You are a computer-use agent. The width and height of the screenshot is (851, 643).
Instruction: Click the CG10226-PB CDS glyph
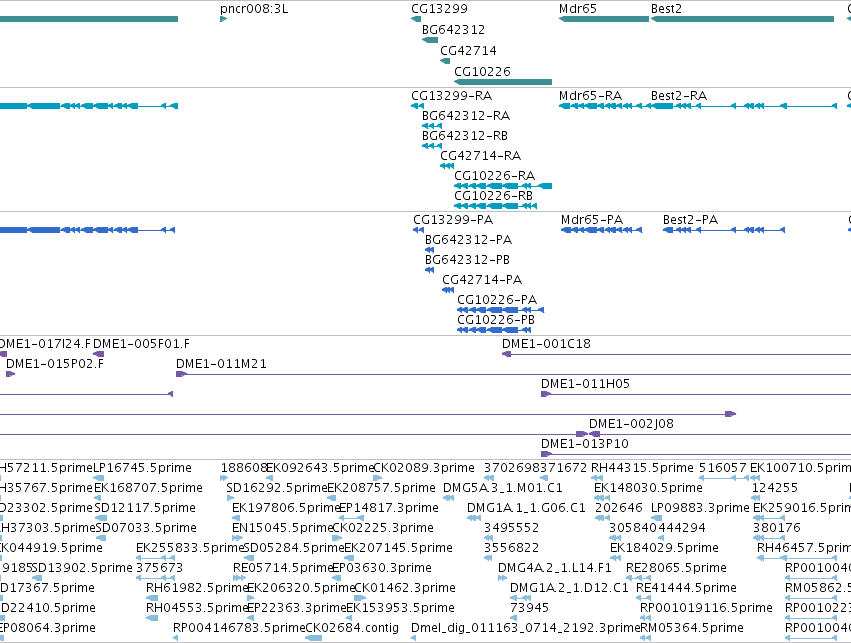coord(494,330)
